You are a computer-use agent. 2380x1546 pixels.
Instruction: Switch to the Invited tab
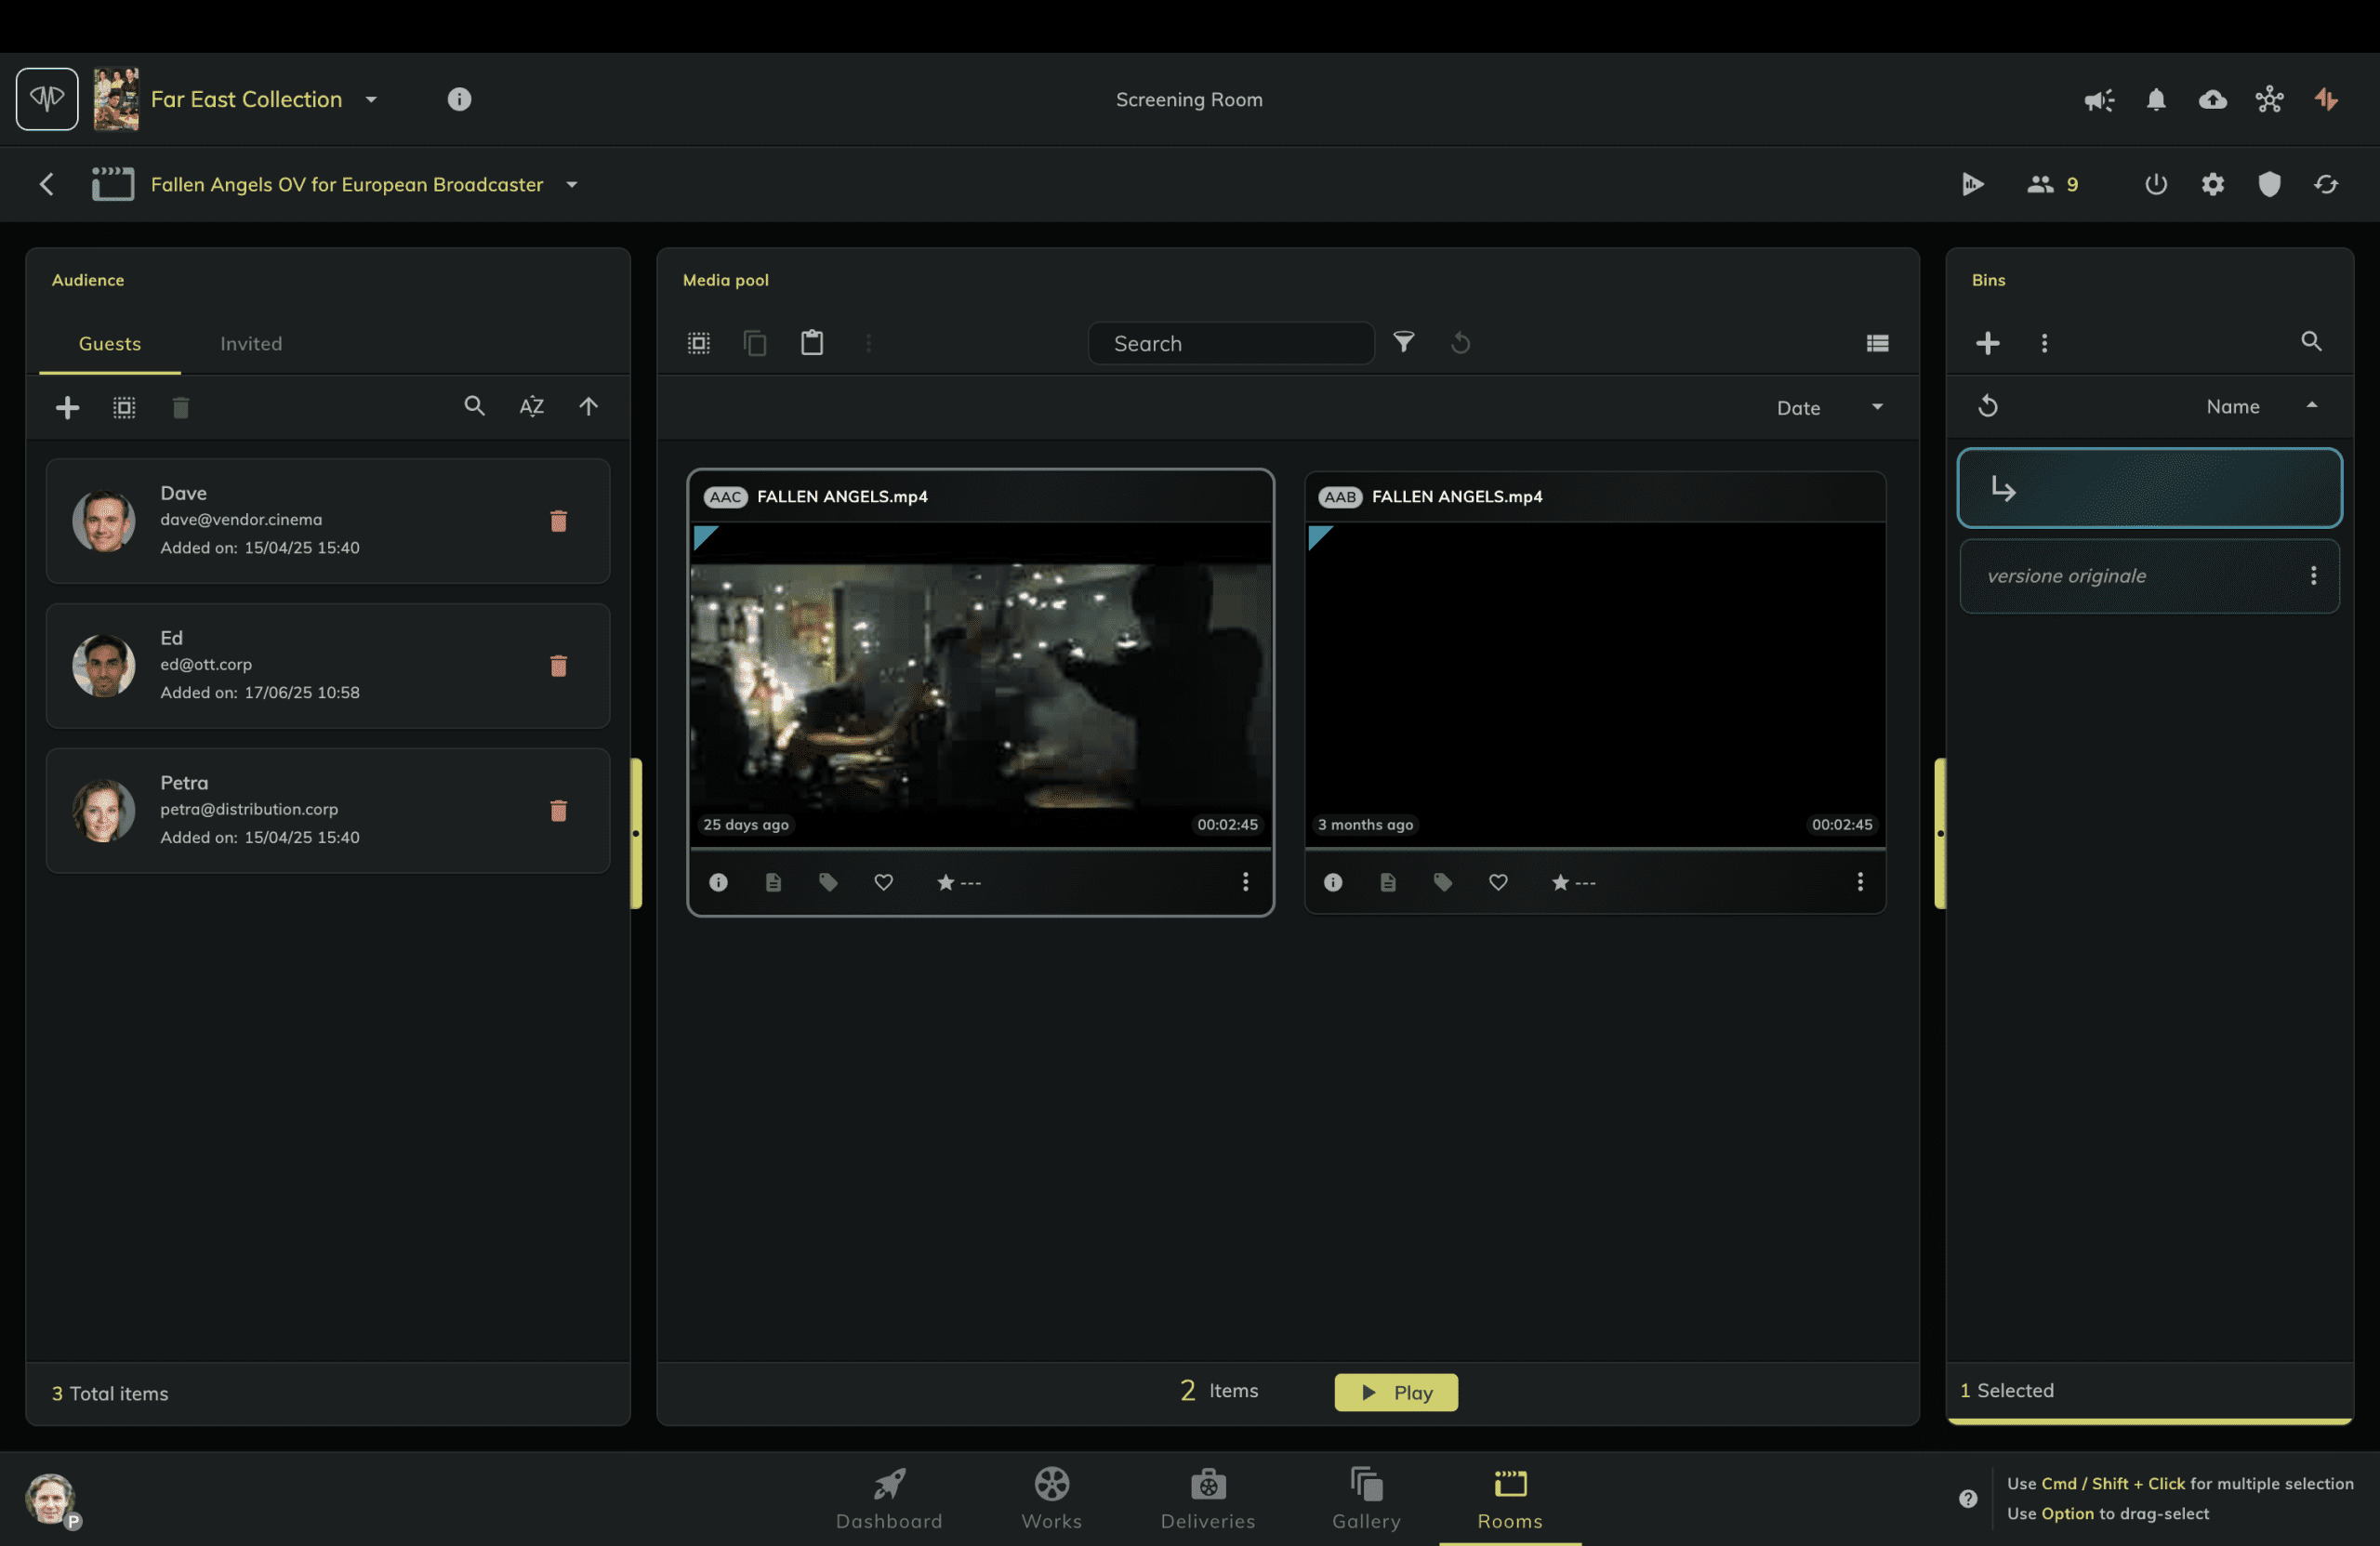(250, 343)
